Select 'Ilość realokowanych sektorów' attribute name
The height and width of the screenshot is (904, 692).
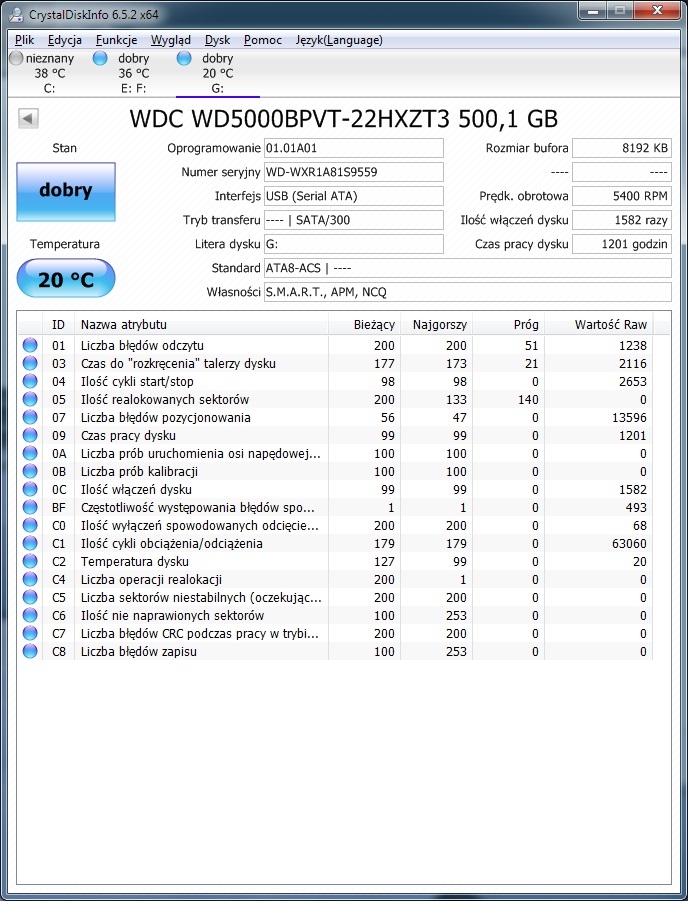pos(164,399)
